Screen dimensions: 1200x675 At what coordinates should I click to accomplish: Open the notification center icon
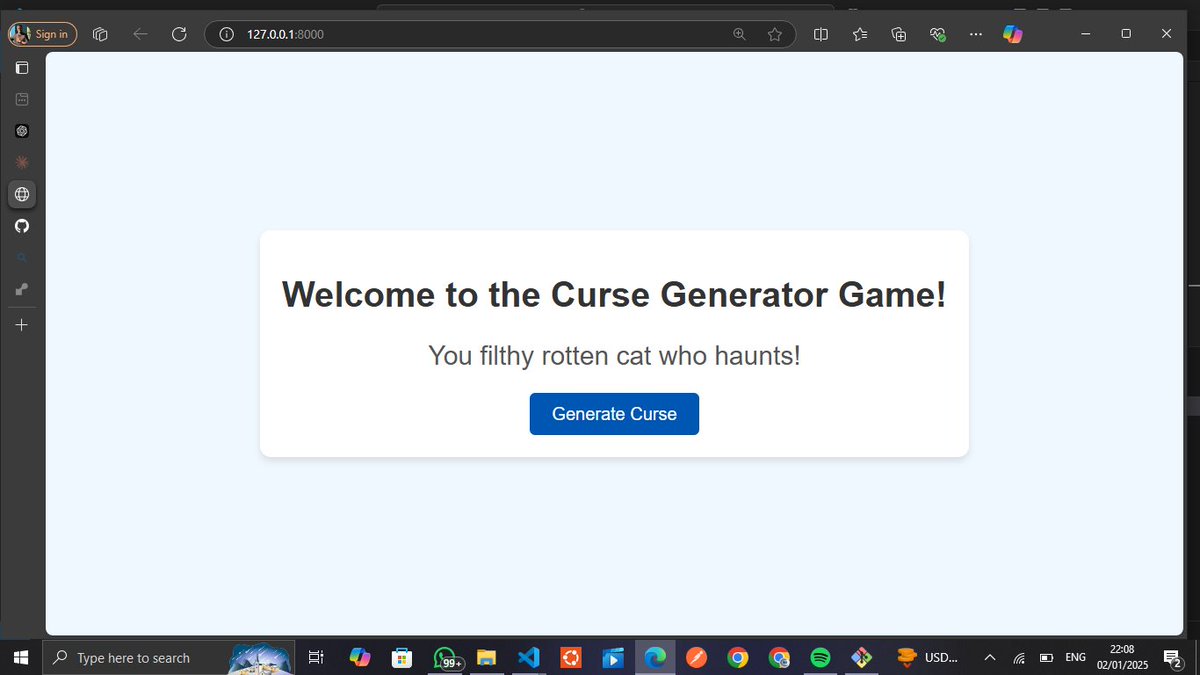tap(1173, 658)
